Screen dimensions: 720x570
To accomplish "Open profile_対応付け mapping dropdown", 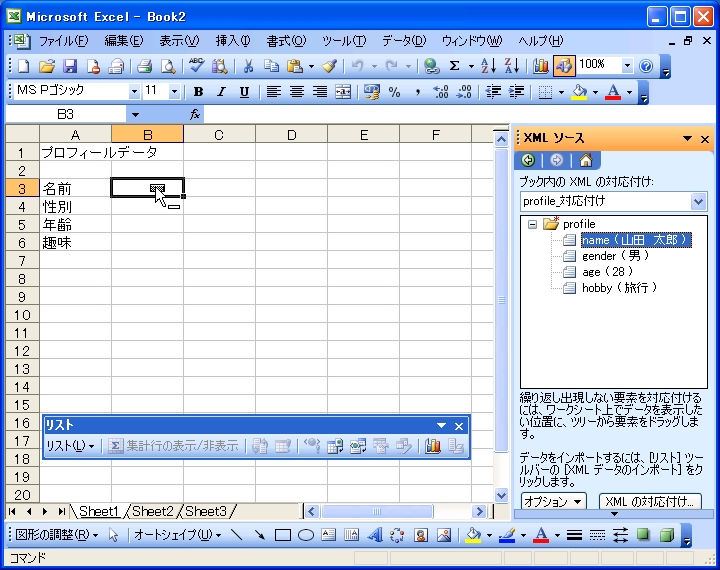I will coord(698,201).
